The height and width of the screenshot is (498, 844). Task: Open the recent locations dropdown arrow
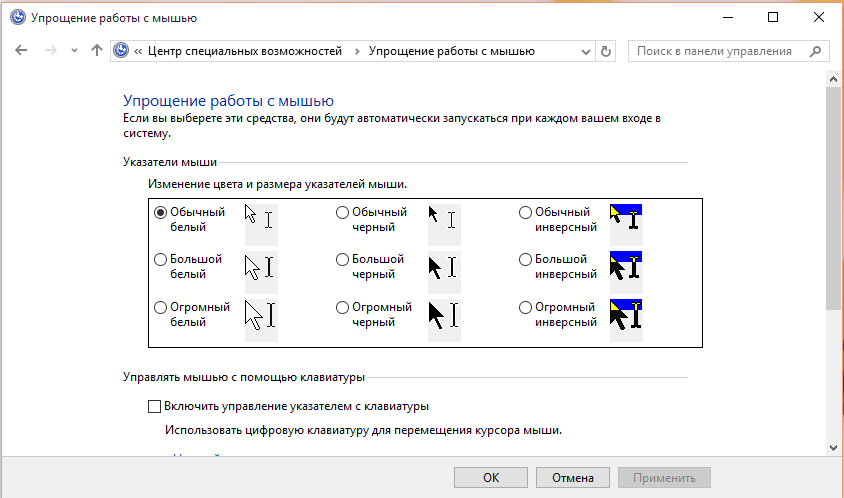(74, 51)
